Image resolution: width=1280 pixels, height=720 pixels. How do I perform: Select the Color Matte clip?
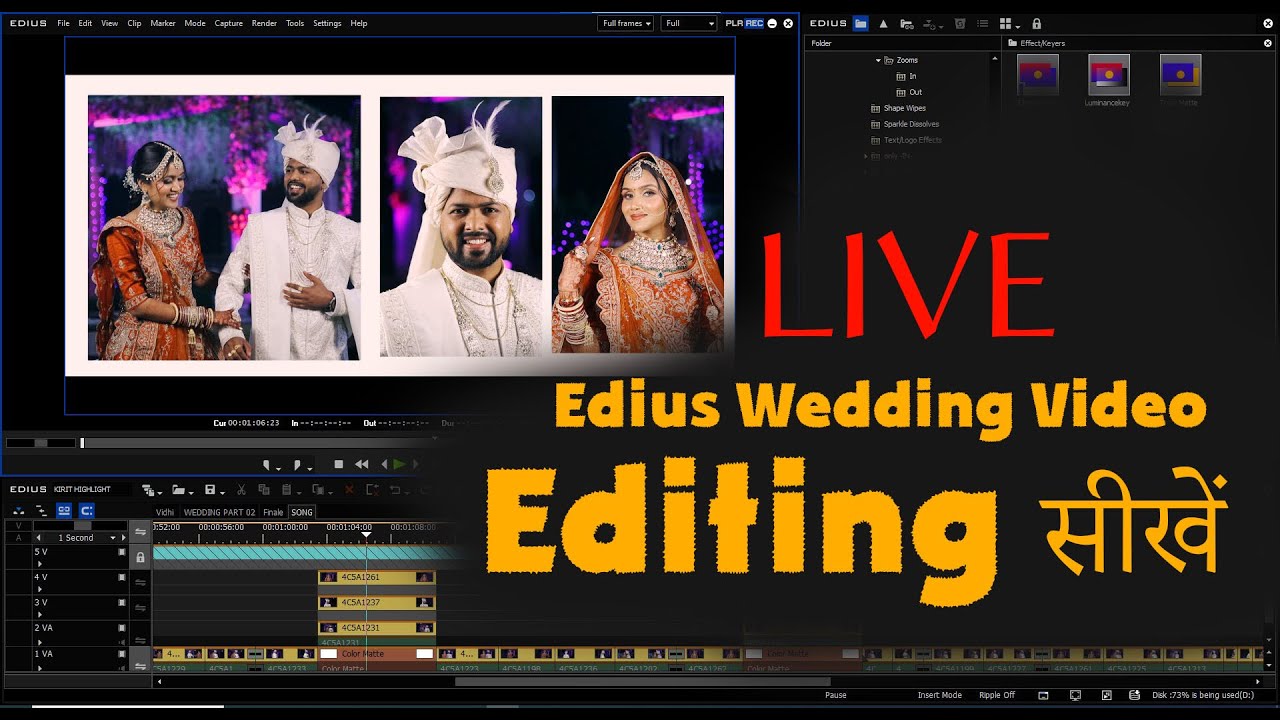tap(377, 654)
